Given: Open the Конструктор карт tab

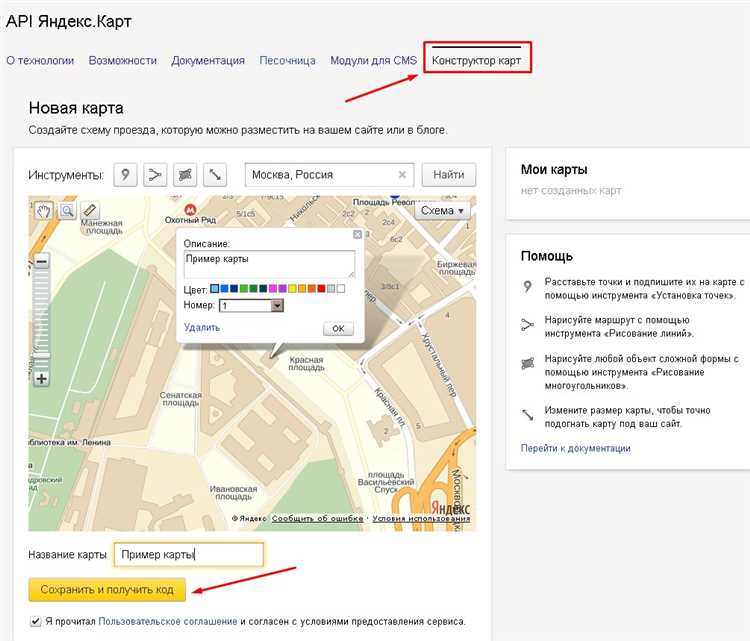Looking at the screenshot, I should (476, 61).
